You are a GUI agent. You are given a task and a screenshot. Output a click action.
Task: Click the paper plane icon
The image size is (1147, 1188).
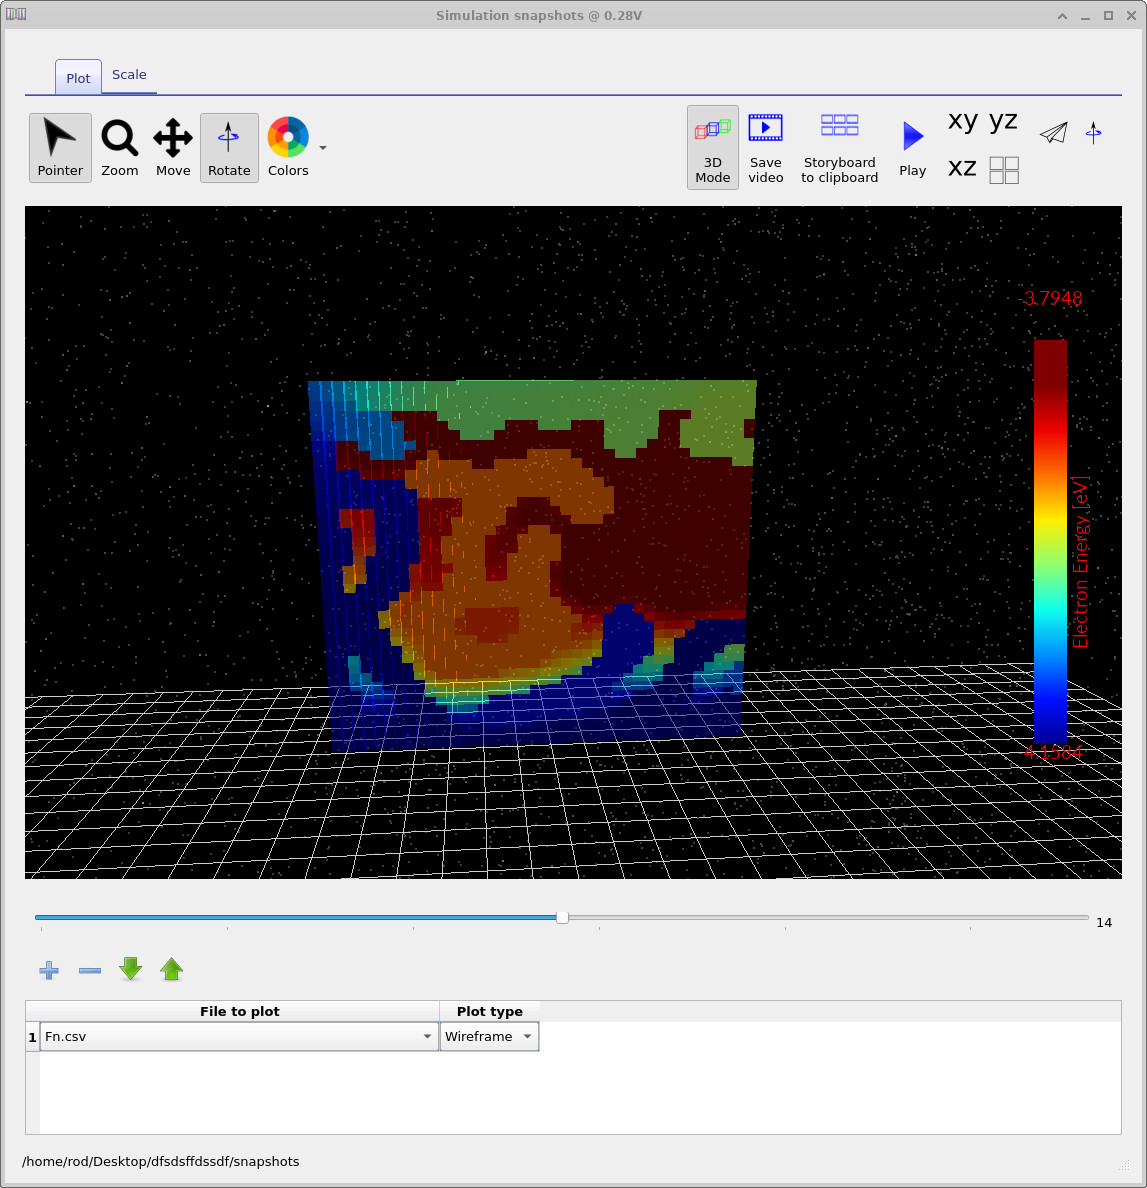[1054, 132]
